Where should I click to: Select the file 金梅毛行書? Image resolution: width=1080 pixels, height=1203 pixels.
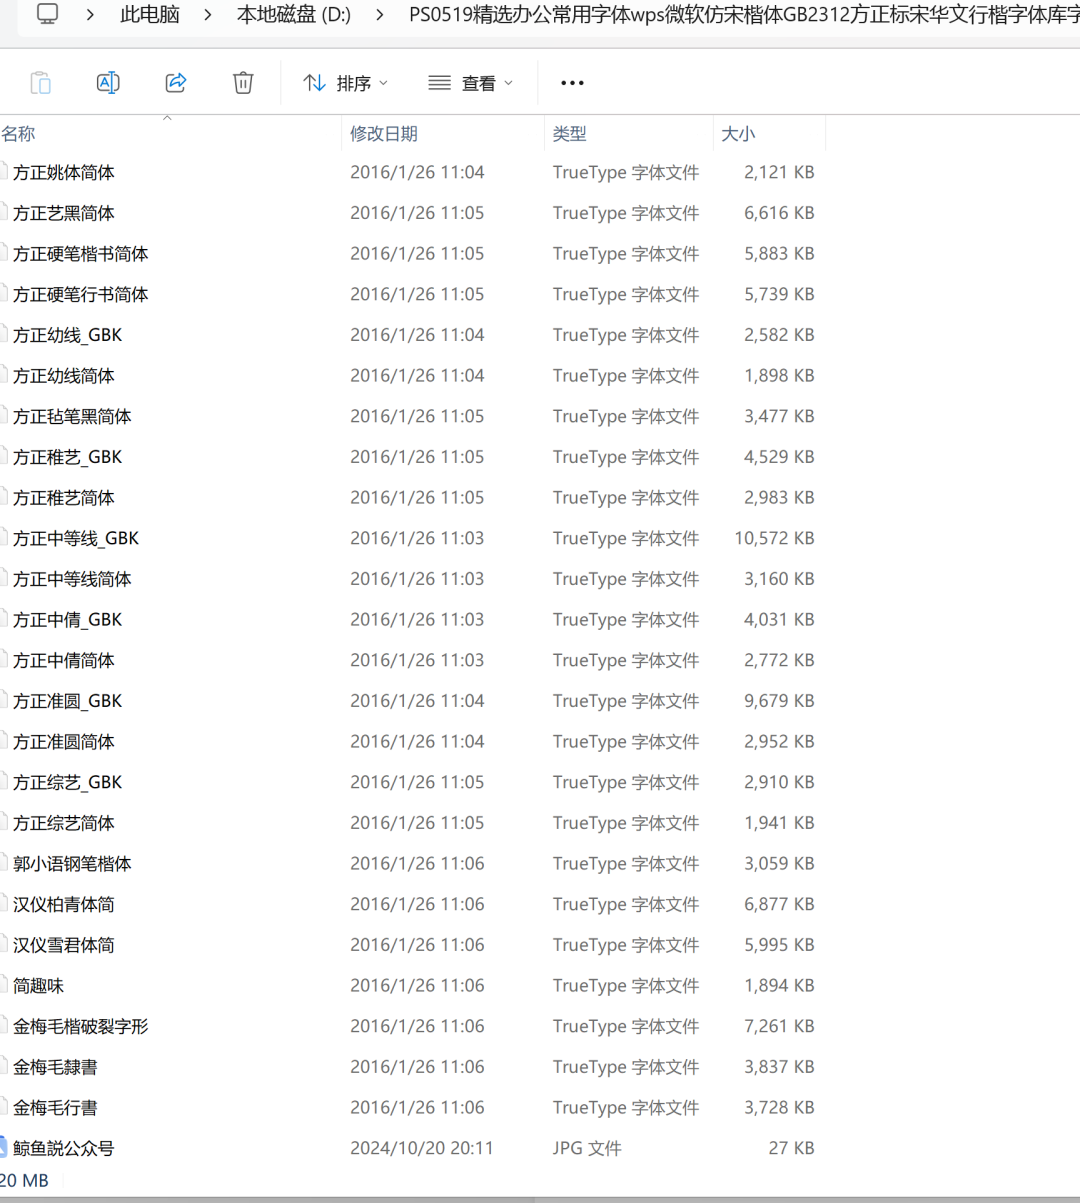point(55,1108)
